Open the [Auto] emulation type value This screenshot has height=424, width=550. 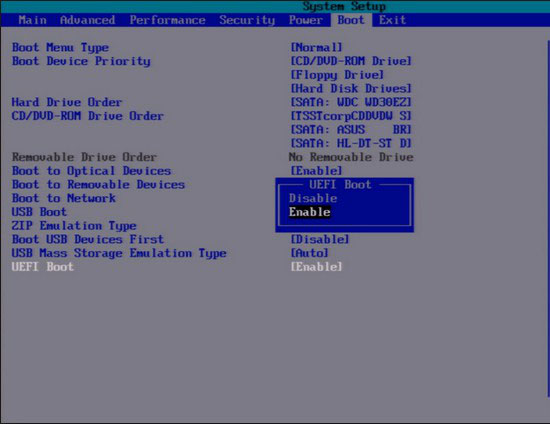309,253
